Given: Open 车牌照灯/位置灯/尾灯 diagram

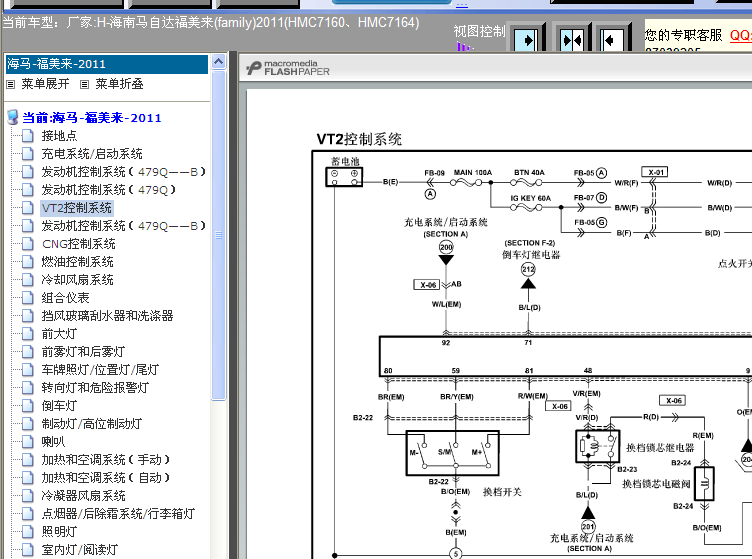Looking at the screenshot, I should point(100,370).
